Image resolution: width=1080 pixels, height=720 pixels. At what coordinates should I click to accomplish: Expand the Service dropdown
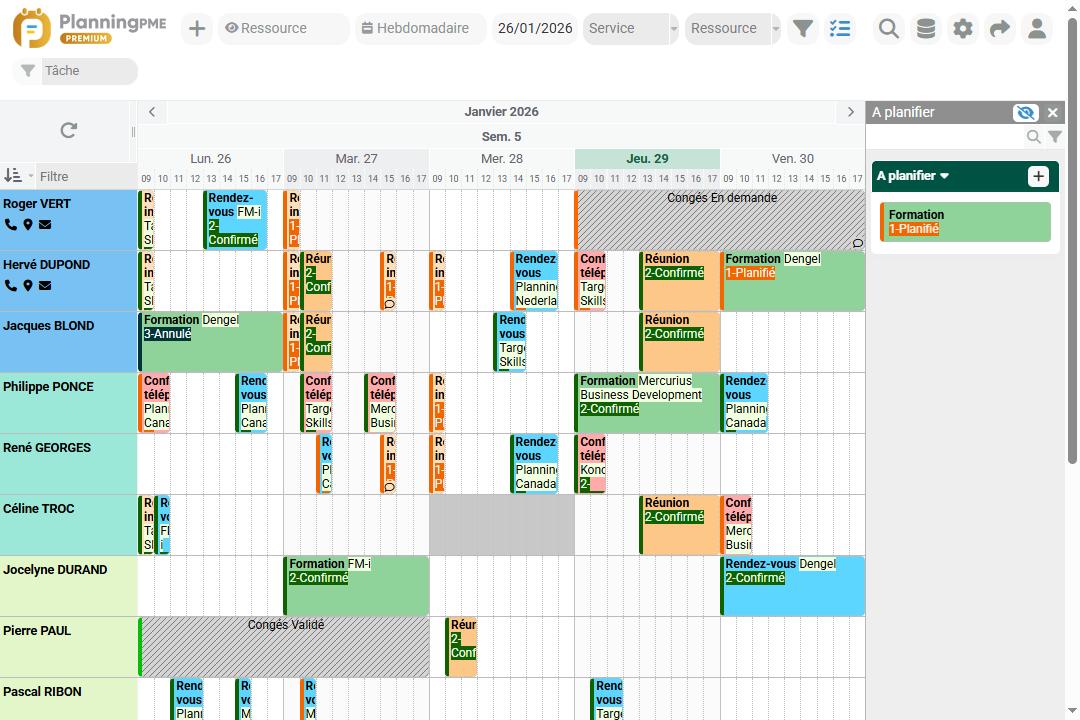pyautogui.click(x=630, y=28)
